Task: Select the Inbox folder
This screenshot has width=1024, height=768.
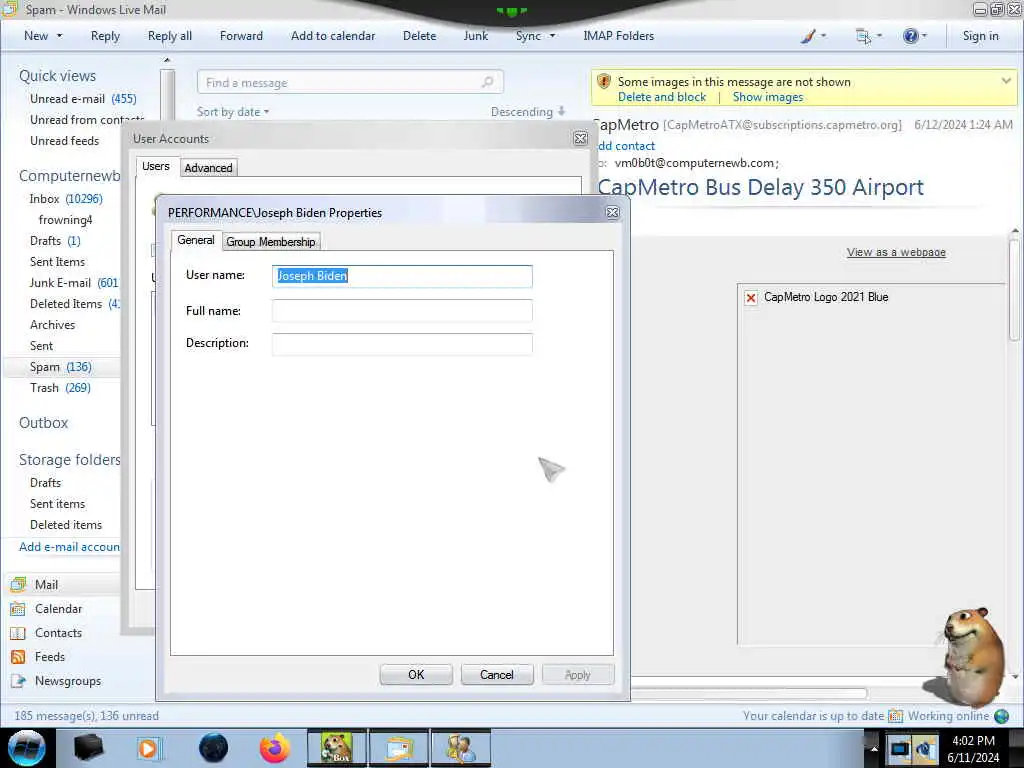Action: [65, 199]
